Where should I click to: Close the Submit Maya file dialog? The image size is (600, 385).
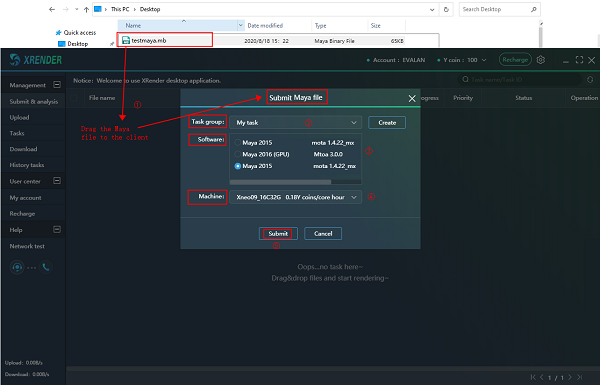tap(412, 99)
